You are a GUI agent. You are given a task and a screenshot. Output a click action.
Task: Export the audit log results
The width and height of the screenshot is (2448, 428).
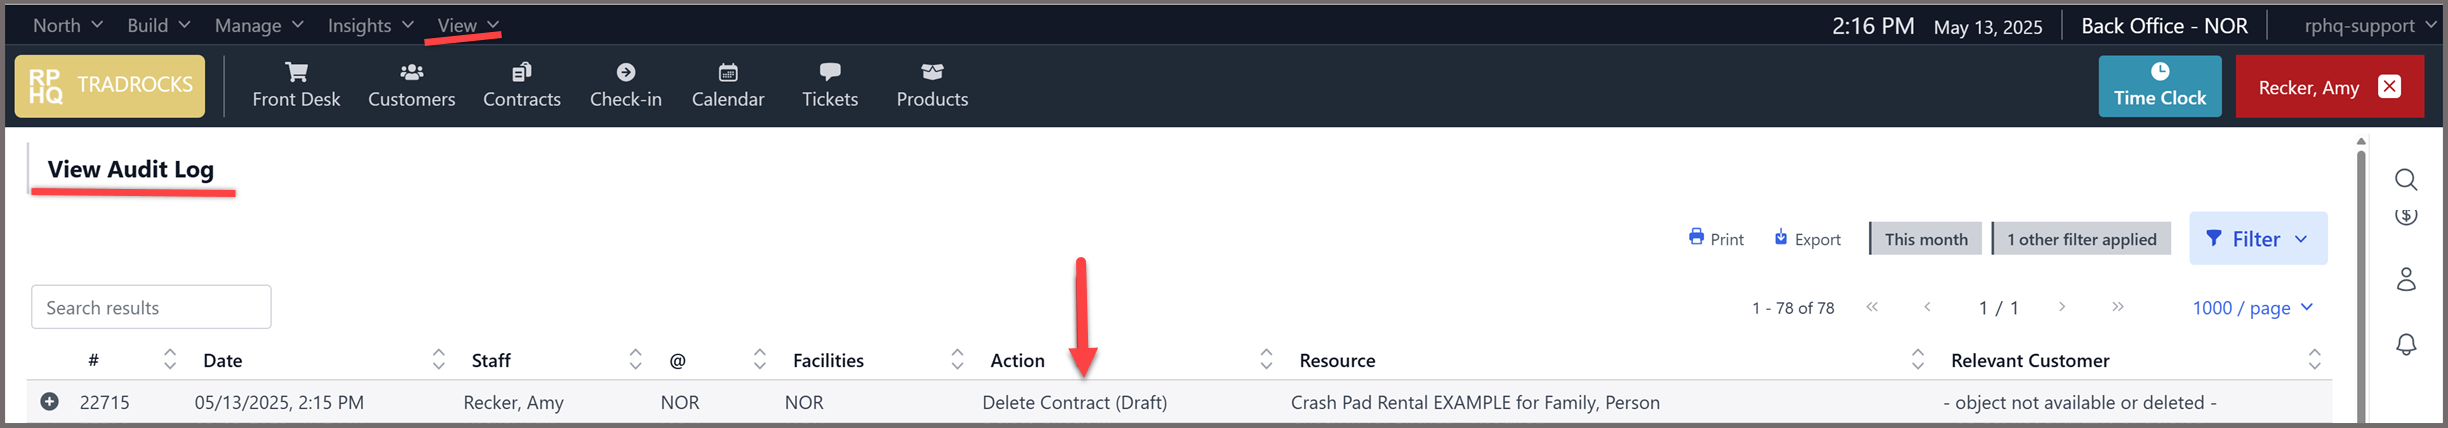point(1806,239)
